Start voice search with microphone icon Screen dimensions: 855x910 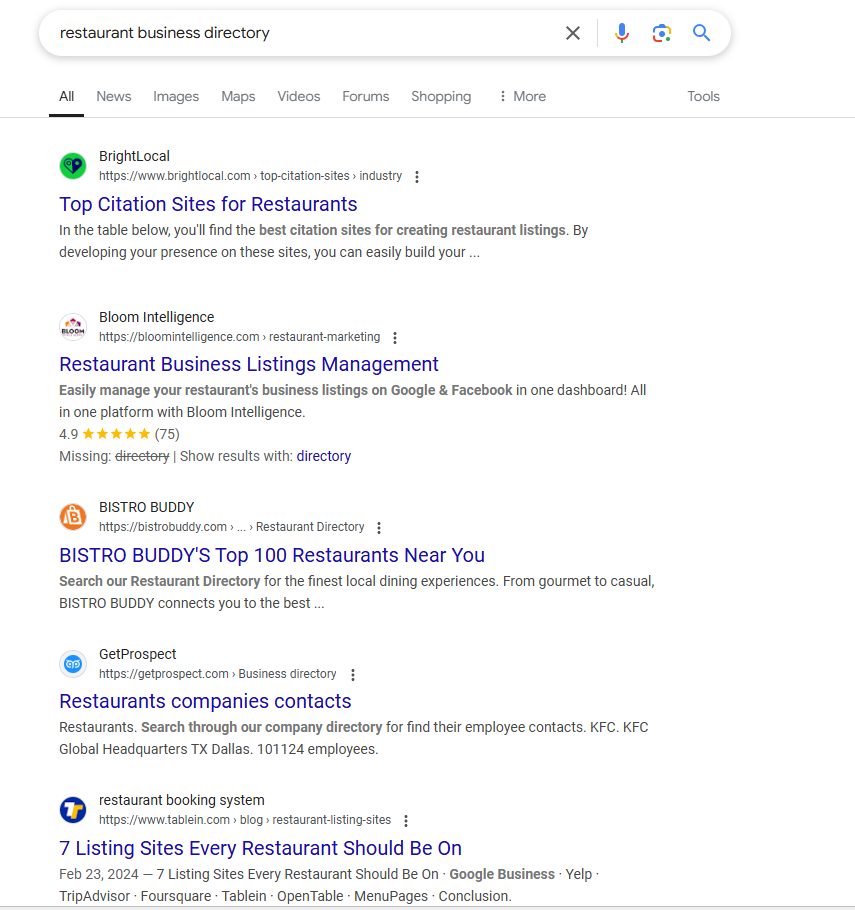coord(622,33)
